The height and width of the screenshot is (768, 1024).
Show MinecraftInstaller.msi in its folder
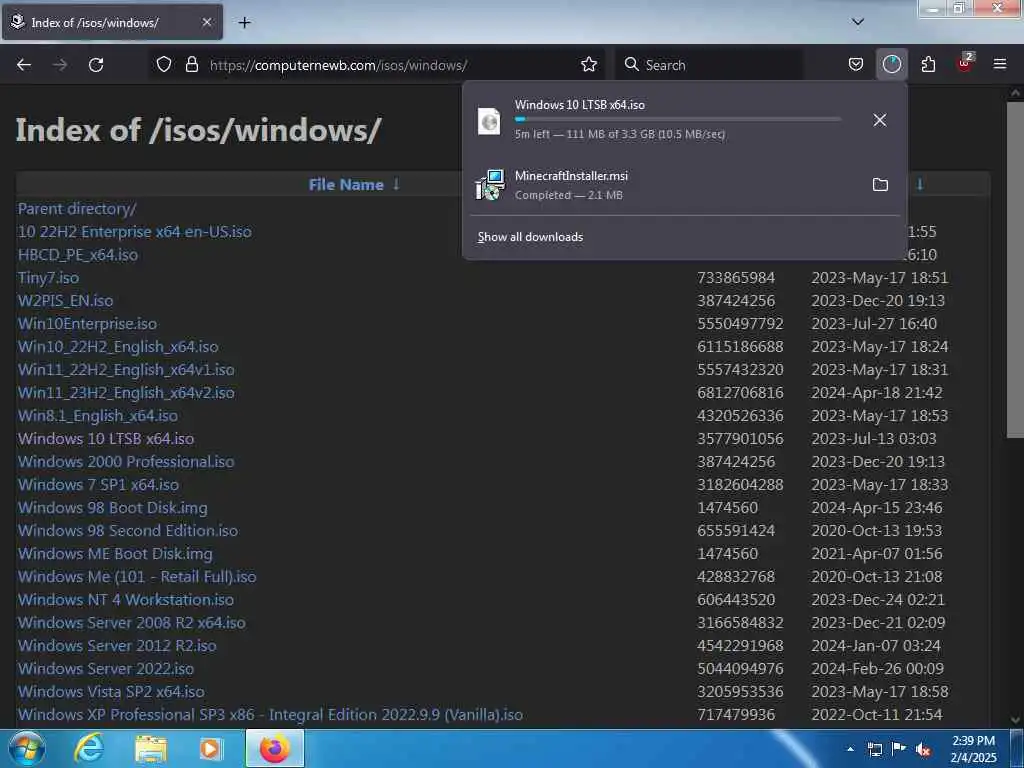click(880, 185)
